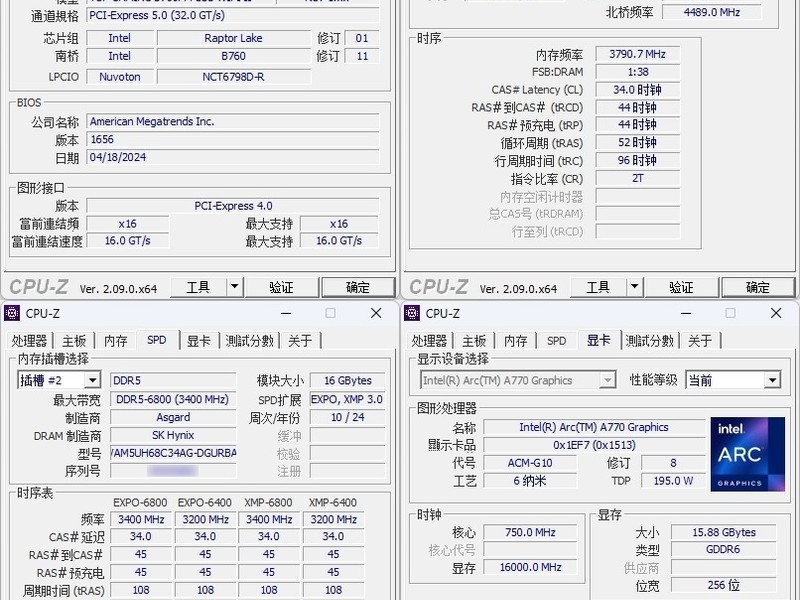800x600 pixels.
Task: Click the American Megatrends Inc. BIOS field
Action: pyautogui.click(x=233, y=121)
